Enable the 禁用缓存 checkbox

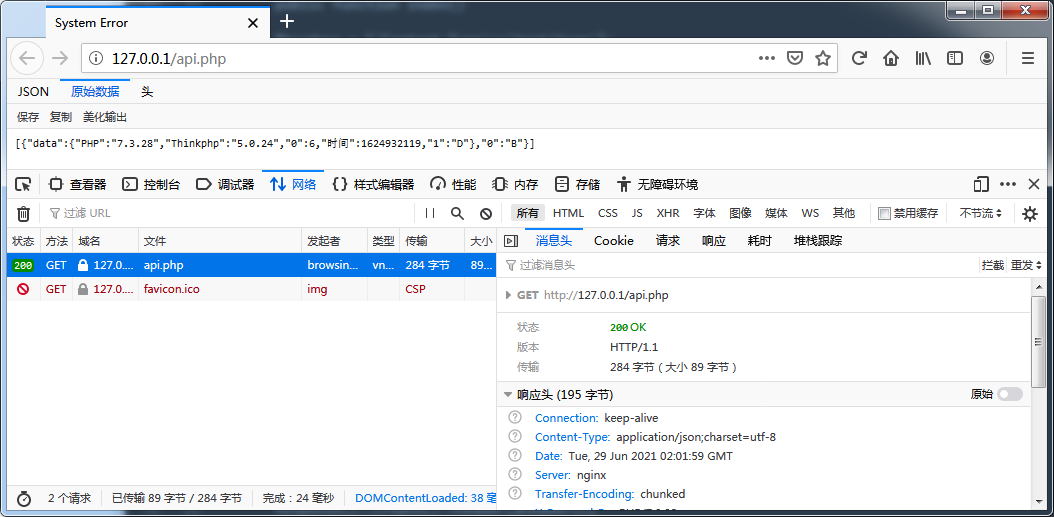coord(885,213)
